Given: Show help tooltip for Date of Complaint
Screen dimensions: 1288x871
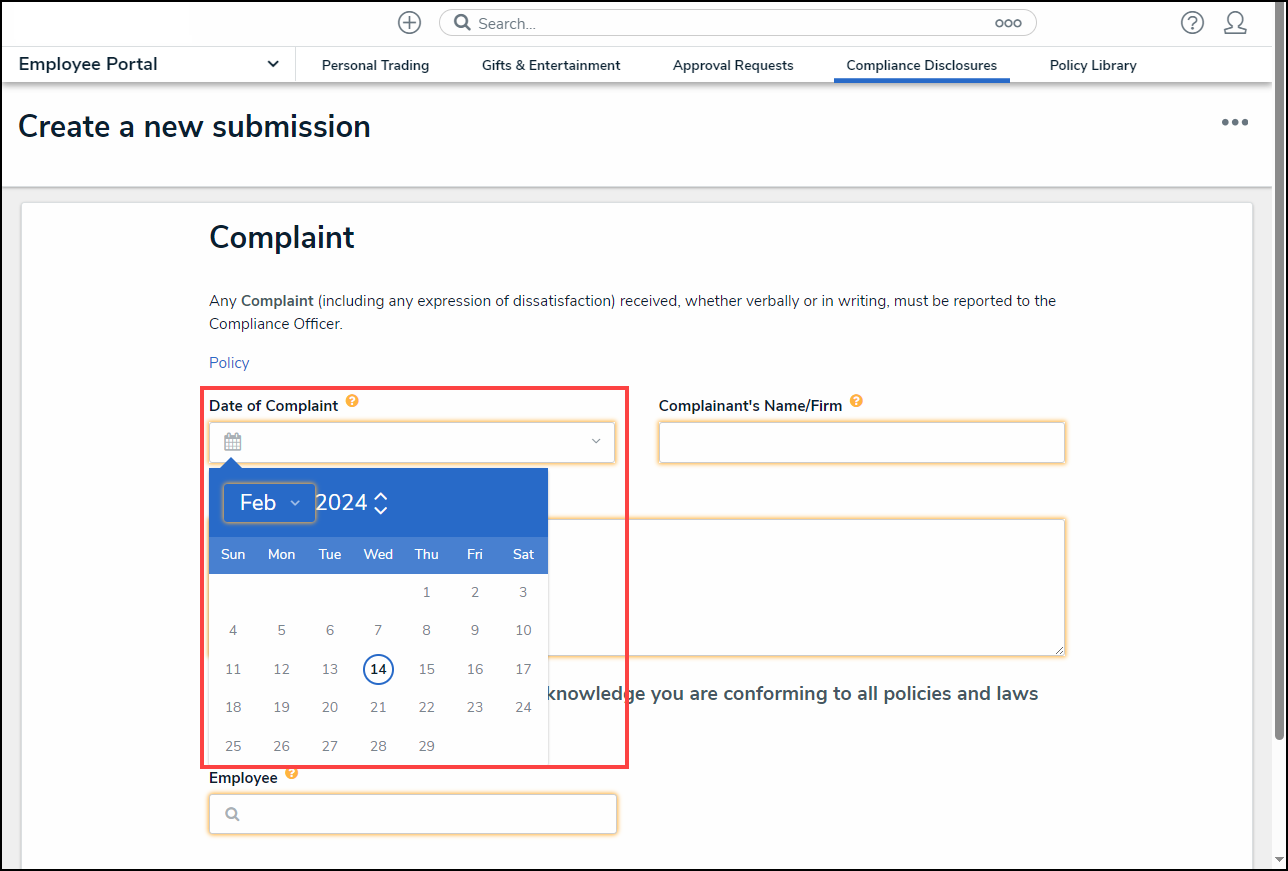Looking at the screenshot, I should pyautogui.click(x=352, y=402).
